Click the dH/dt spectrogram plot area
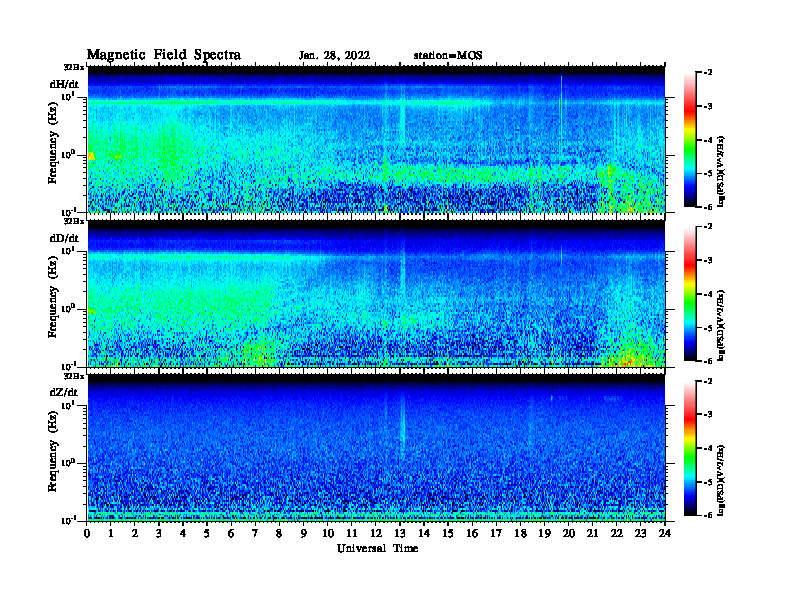This screenshot has width=792, height=612. 376,139
